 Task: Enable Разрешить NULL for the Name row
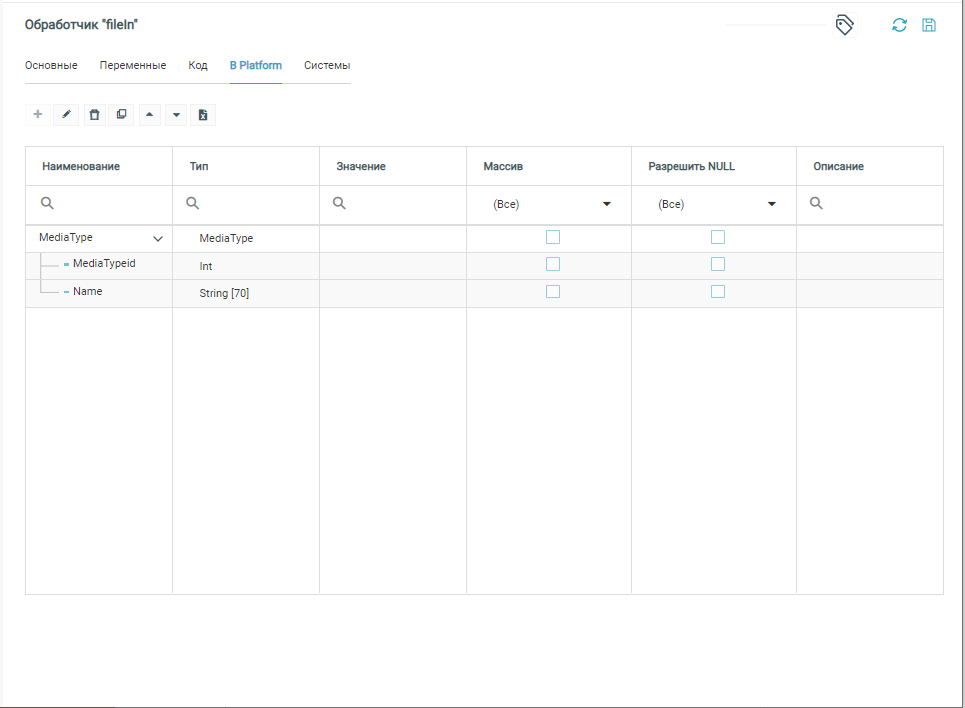pos(718,292)
